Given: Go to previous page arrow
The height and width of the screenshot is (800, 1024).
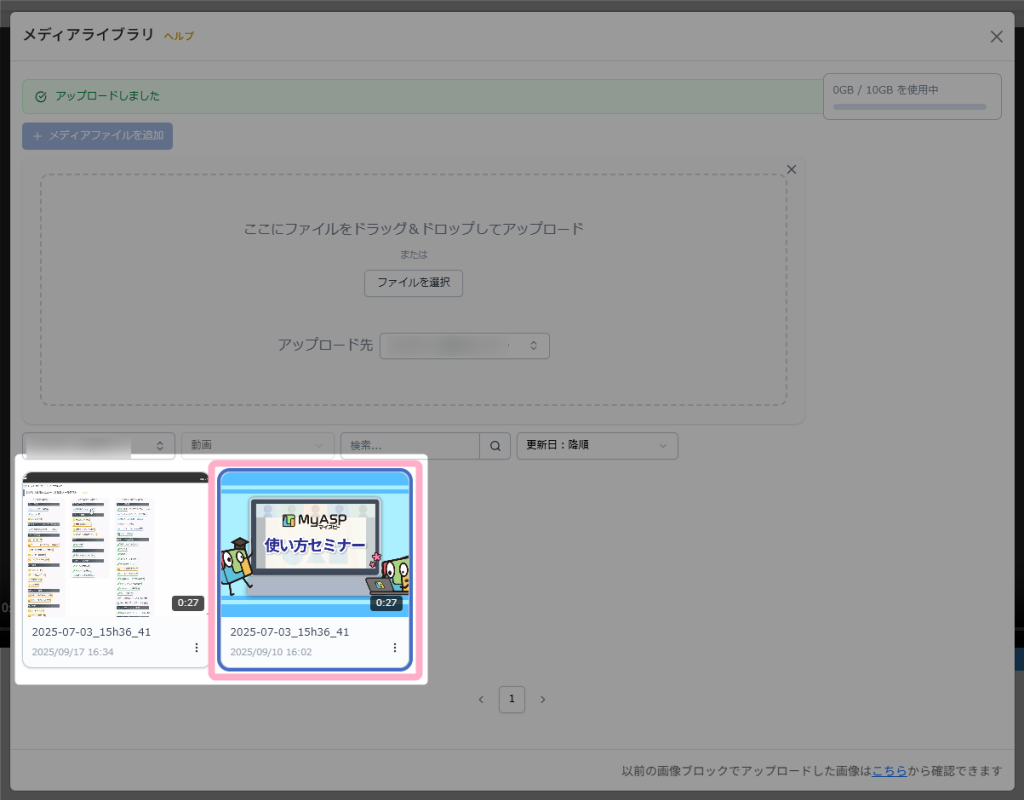Looking at the screenshot, I should coord(481,700).
